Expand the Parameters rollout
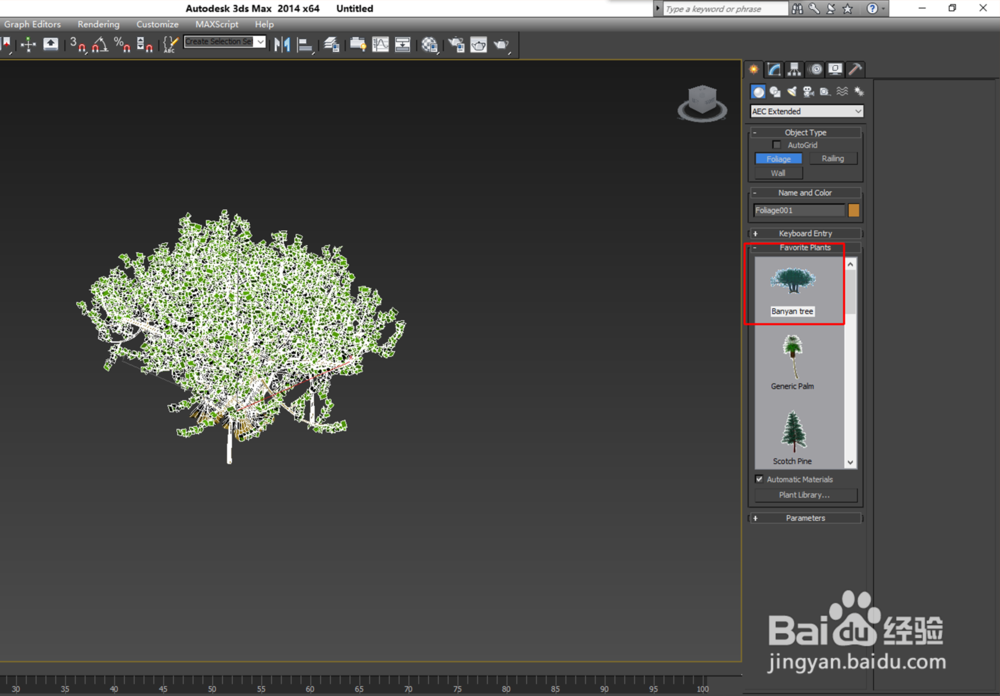Screen dimensions: 1000x696 pos(805,518)
